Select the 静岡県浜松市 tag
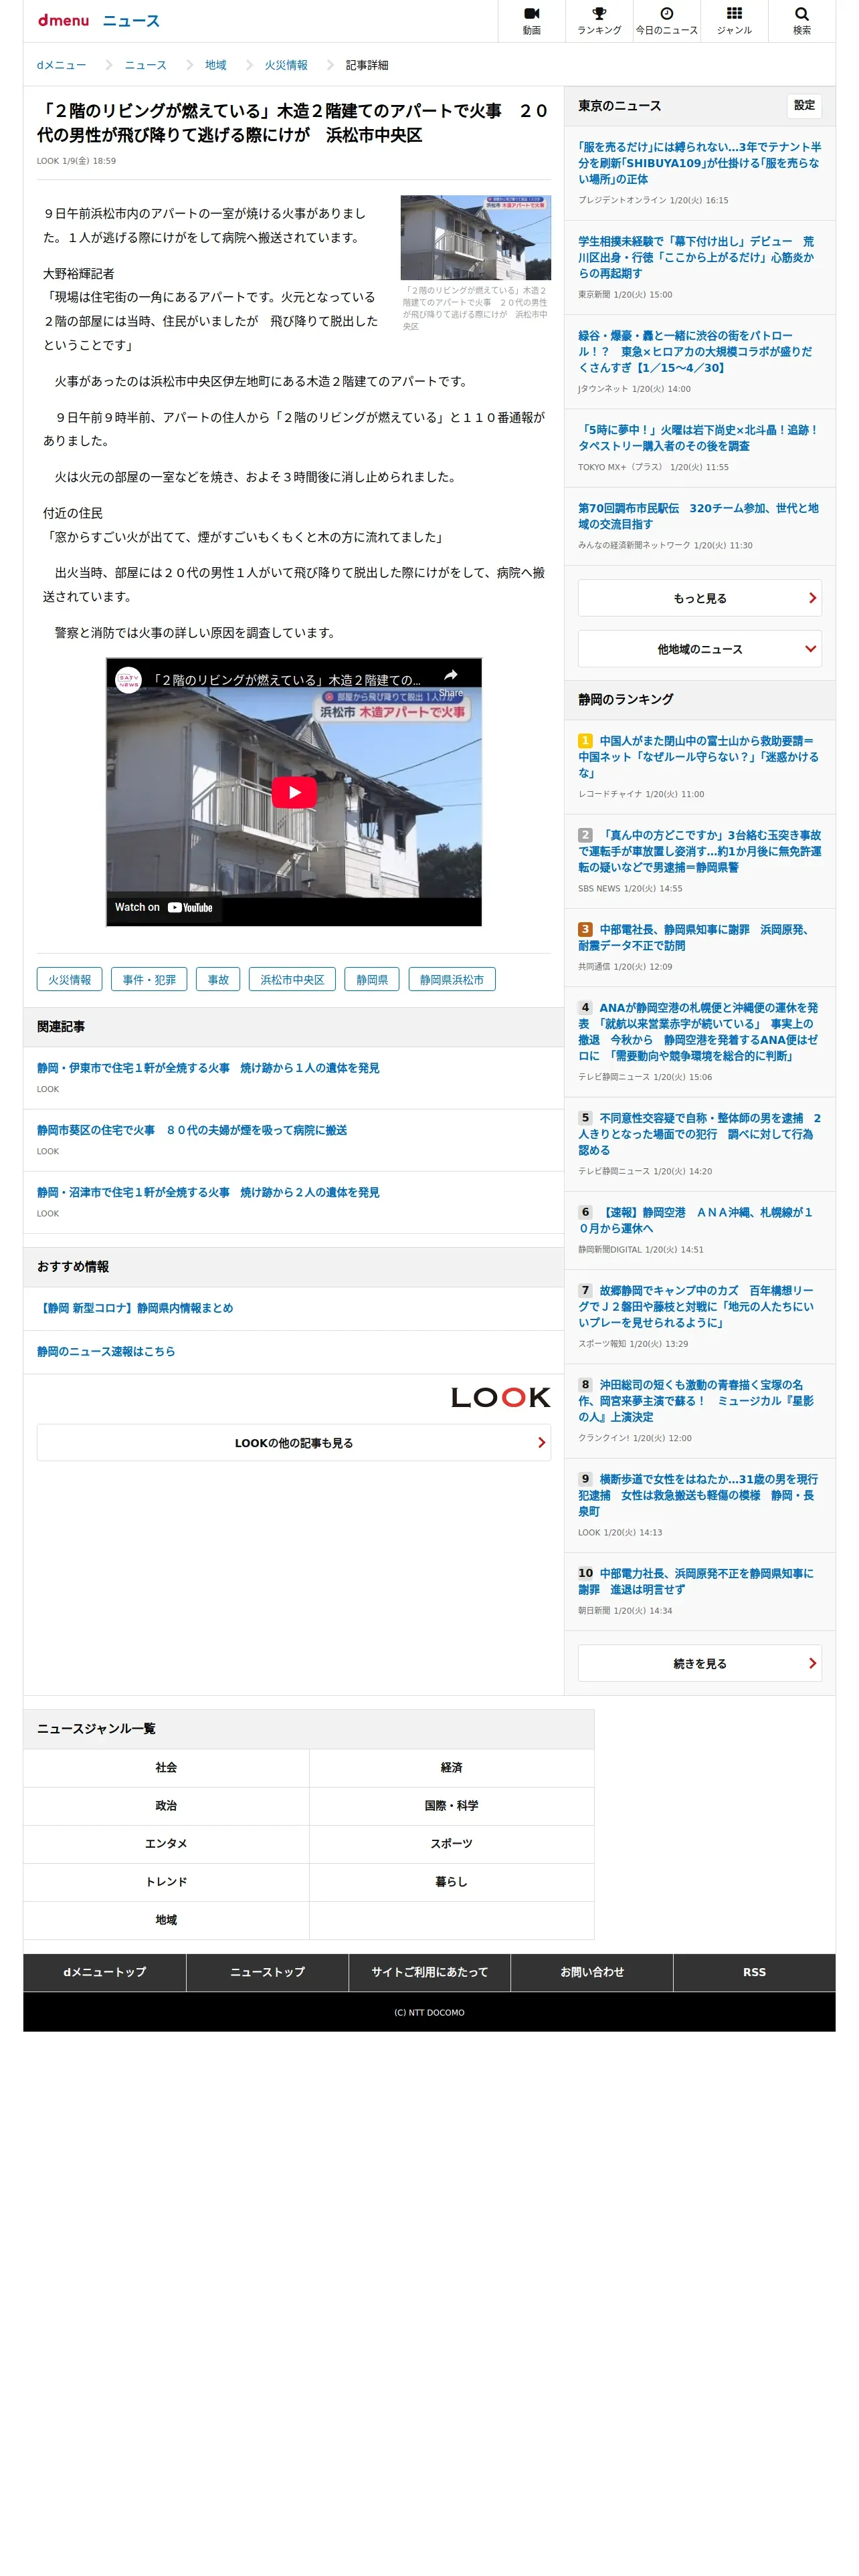859x2576 pixels. click(451, 979)
